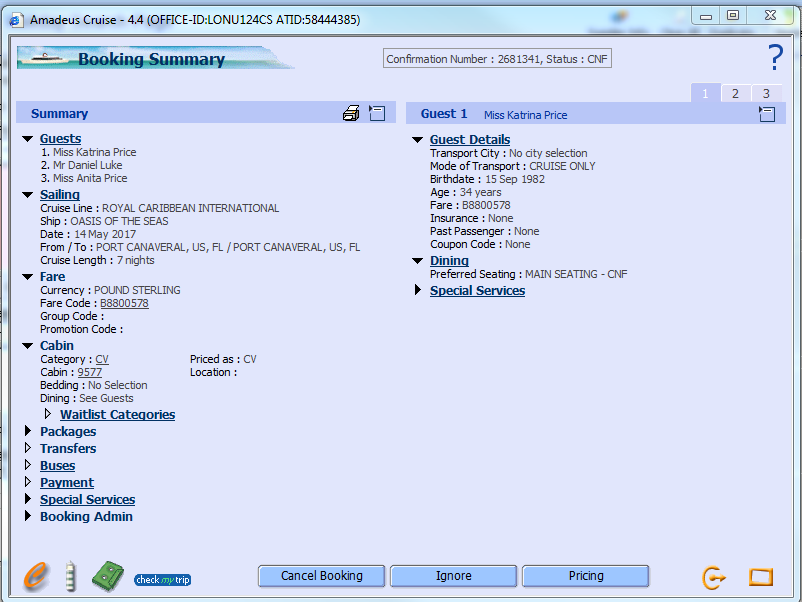Click the Amadeus Cruise title bar icon
Viewport: 802px width, 602px height.
click(15, 20)
